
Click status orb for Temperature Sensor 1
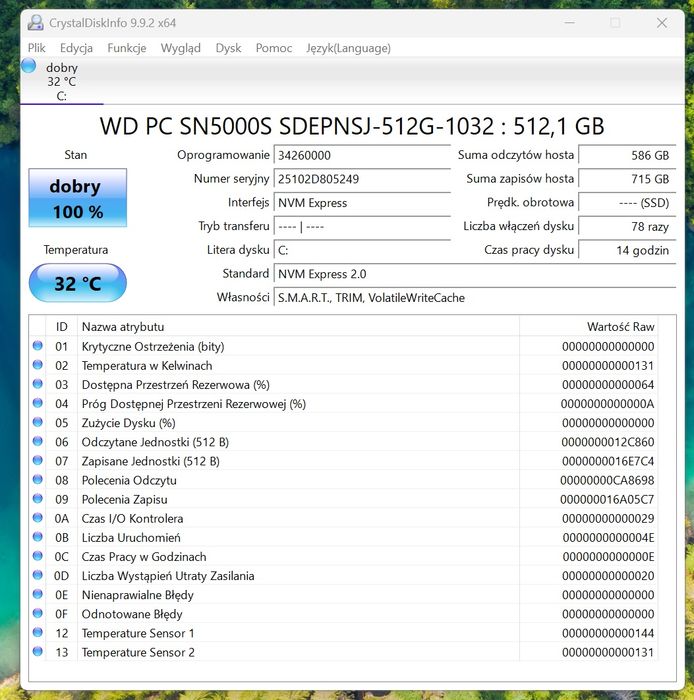pos(37,632)
